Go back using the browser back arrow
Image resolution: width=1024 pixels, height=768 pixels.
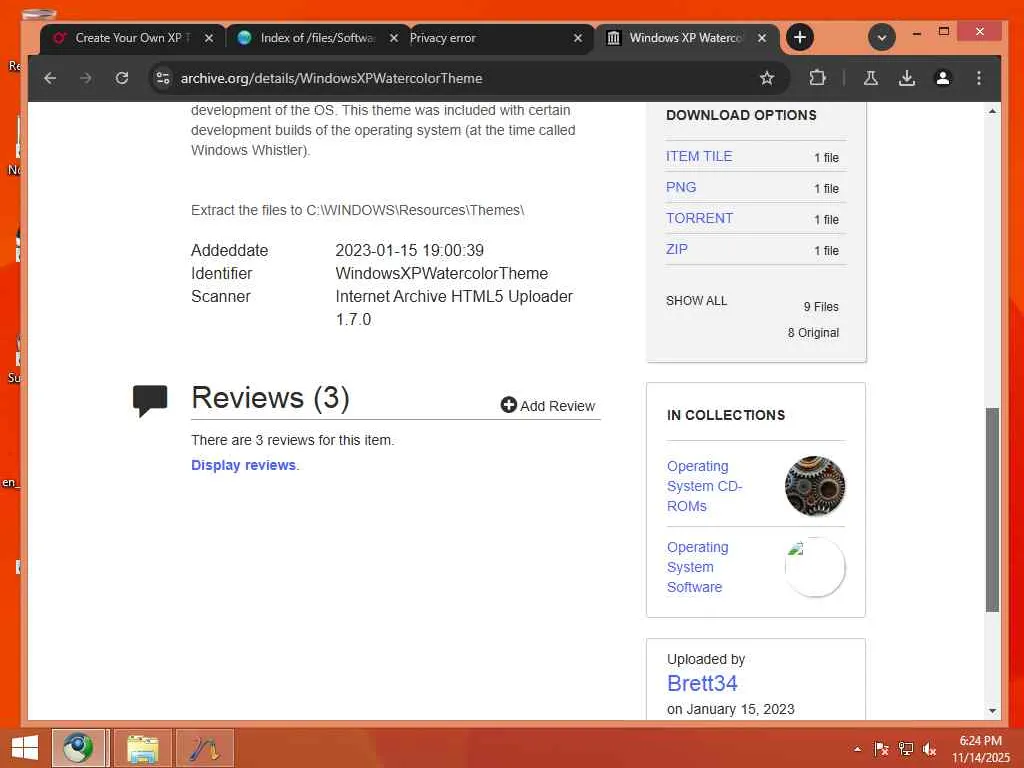[50, 78]
